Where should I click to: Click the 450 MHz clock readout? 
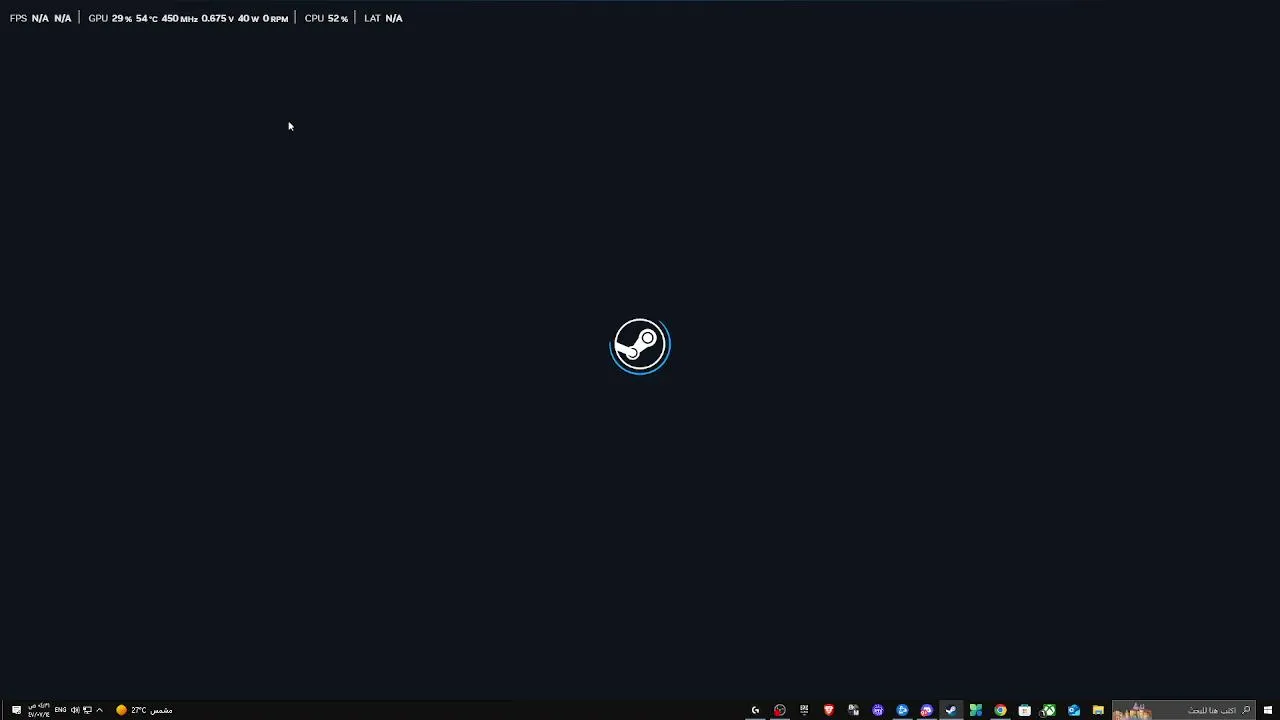(180, 18)
